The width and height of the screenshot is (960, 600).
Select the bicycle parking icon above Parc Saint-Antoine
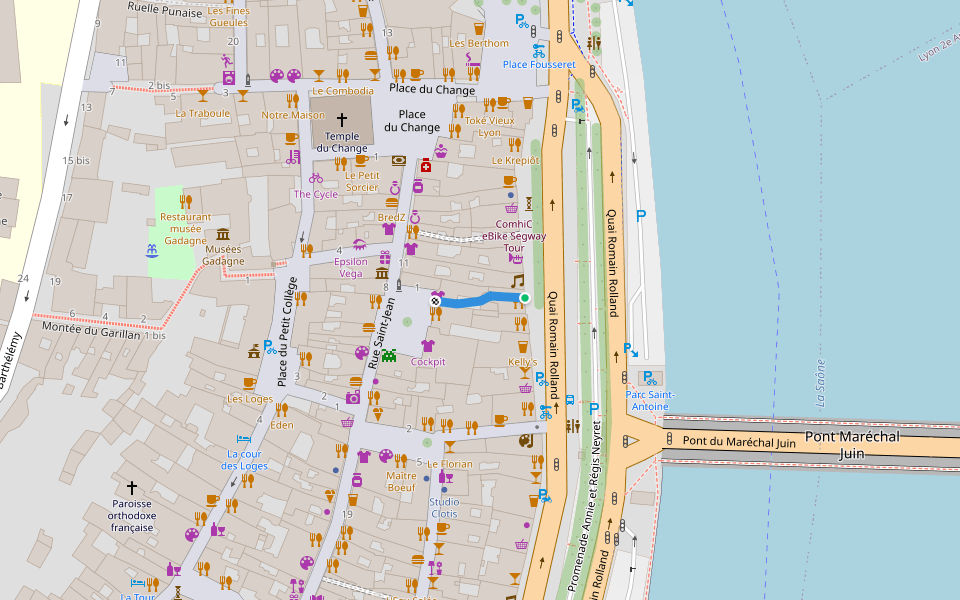point(651,378)
